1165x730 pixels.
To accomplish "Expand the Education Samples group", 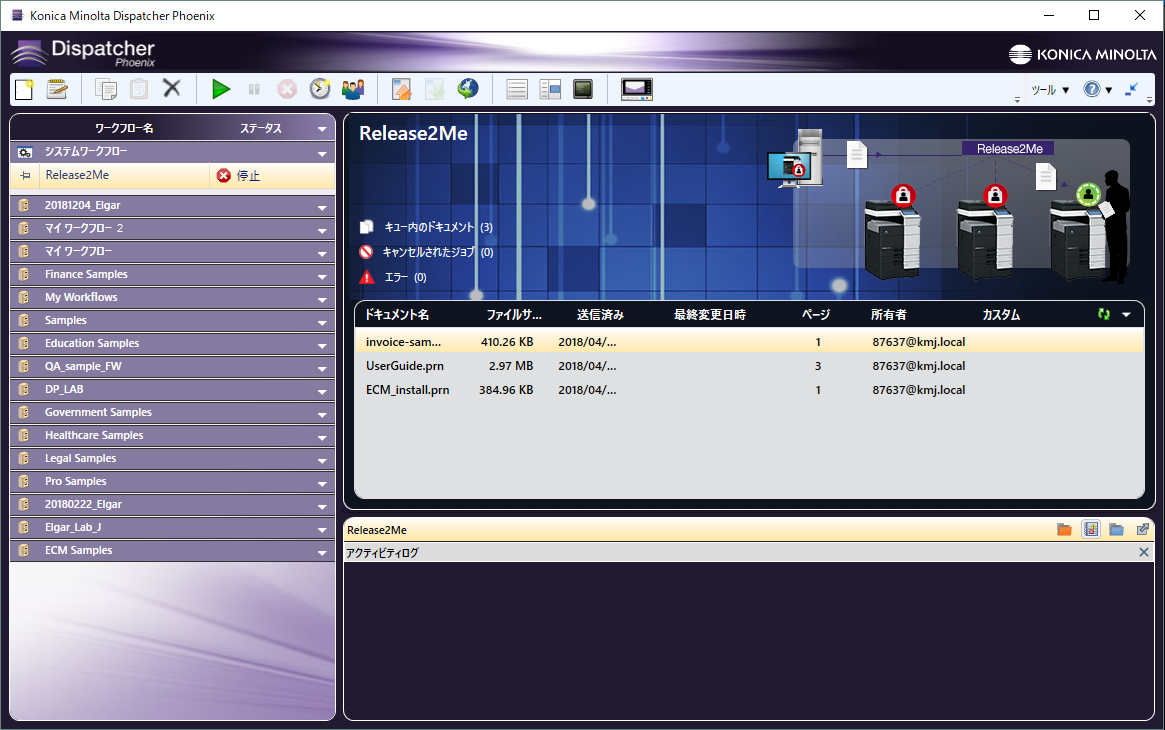I will click(322, 345).
